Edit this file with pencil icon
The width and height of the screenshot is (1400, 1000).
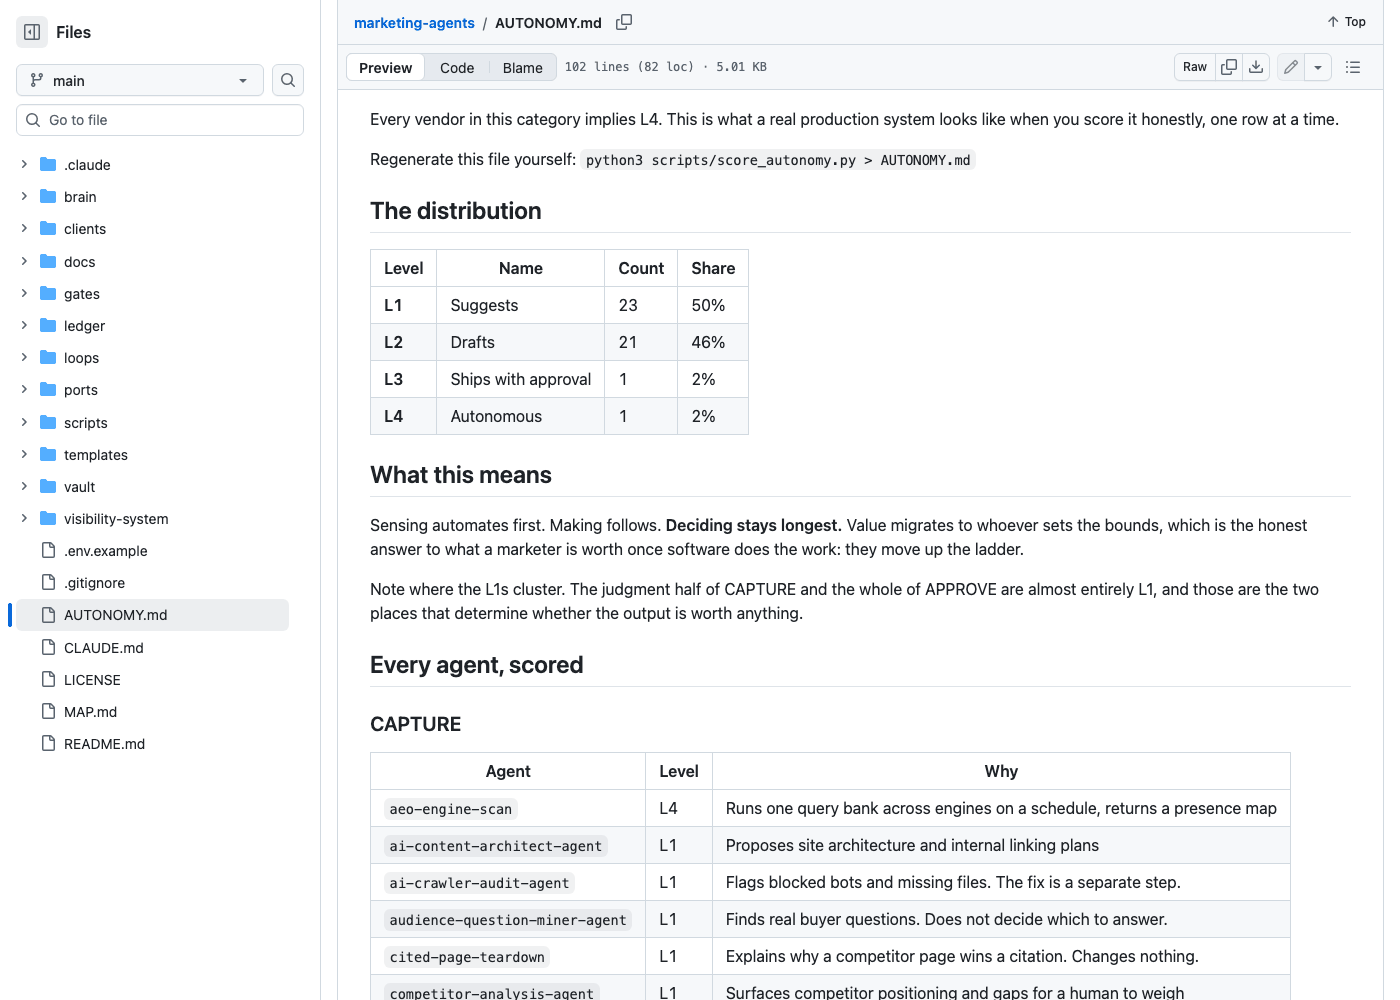tap(1291, 67)
